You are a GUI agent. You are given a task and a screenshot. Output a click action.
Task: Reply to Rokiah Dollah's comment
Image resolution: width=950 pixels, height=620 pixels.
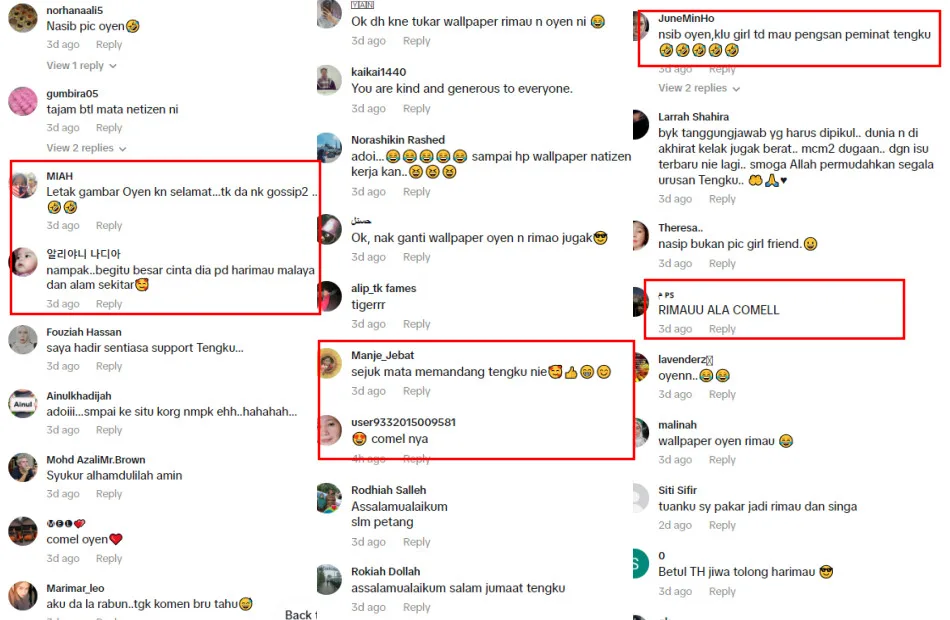pyautogui.click(x=417, y=607)
